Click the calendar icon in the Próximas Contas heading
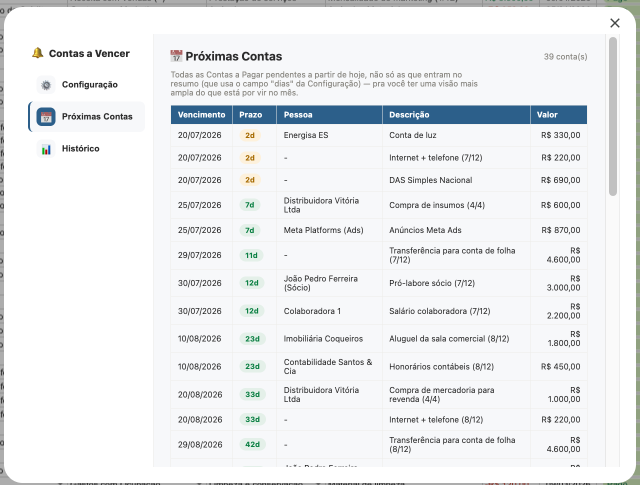The width and height of the screenshot is (640, 485). click(176, 56)
